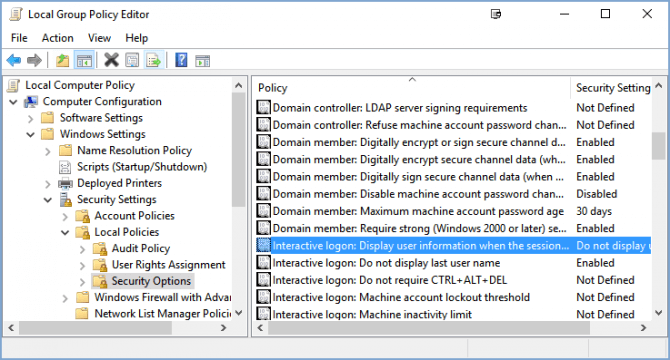Viewport: 670px width, 360px height.
Task: Click the Up one level folder icon
Action: pyautogui.click(x=62, y=60)
